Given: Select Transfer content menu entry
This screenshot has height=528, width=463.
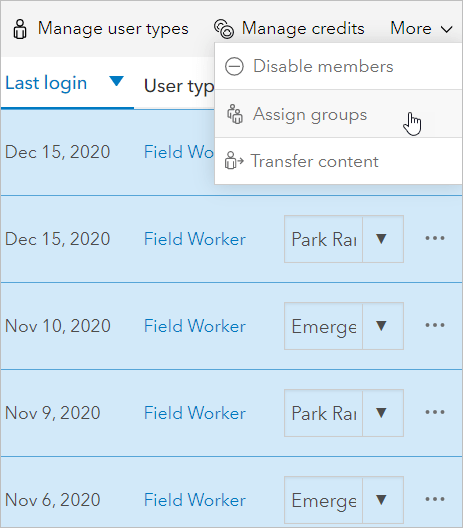Looking at the screenshot, I should point(338,161).
